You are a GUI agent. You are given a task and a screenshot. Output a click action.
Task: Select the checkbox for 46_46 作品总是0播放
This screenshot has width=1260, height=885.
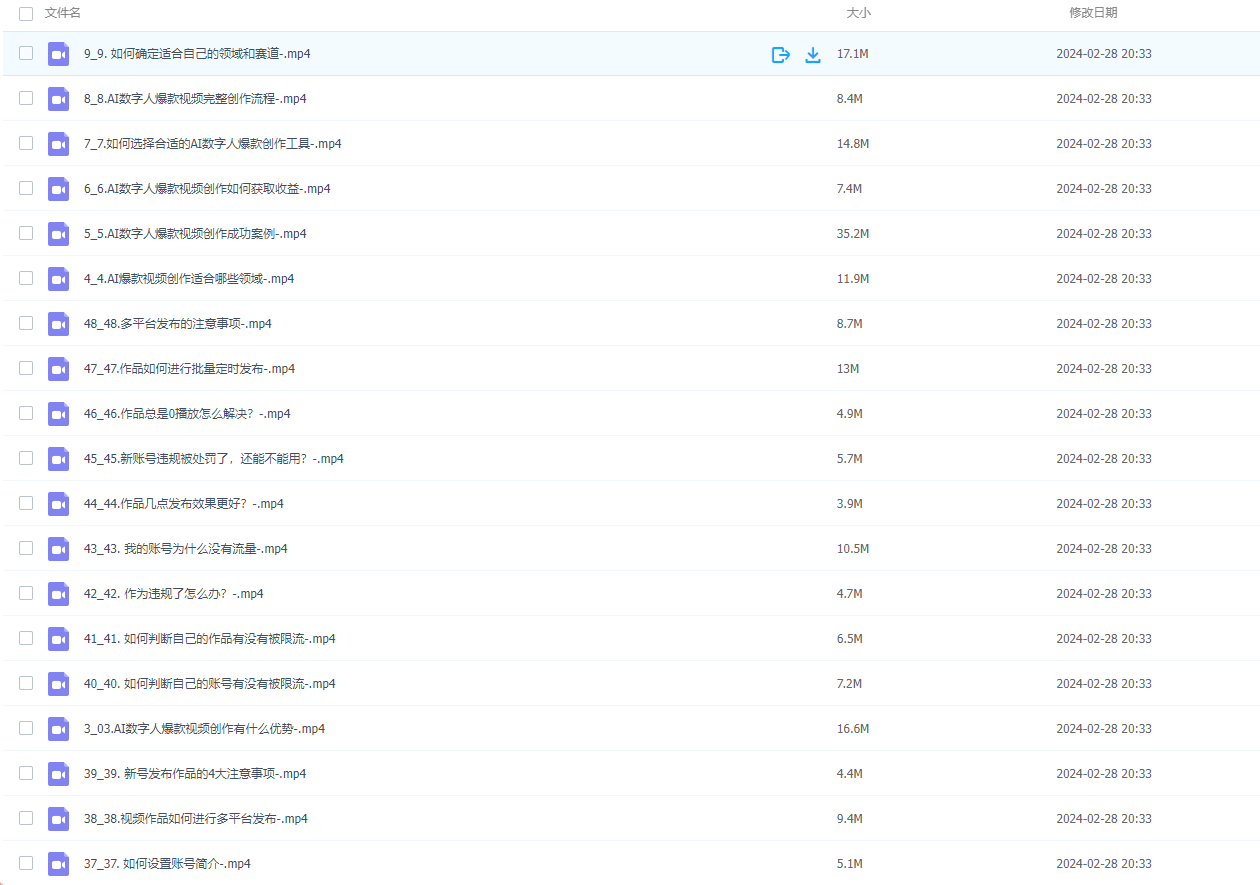[26, 414]
